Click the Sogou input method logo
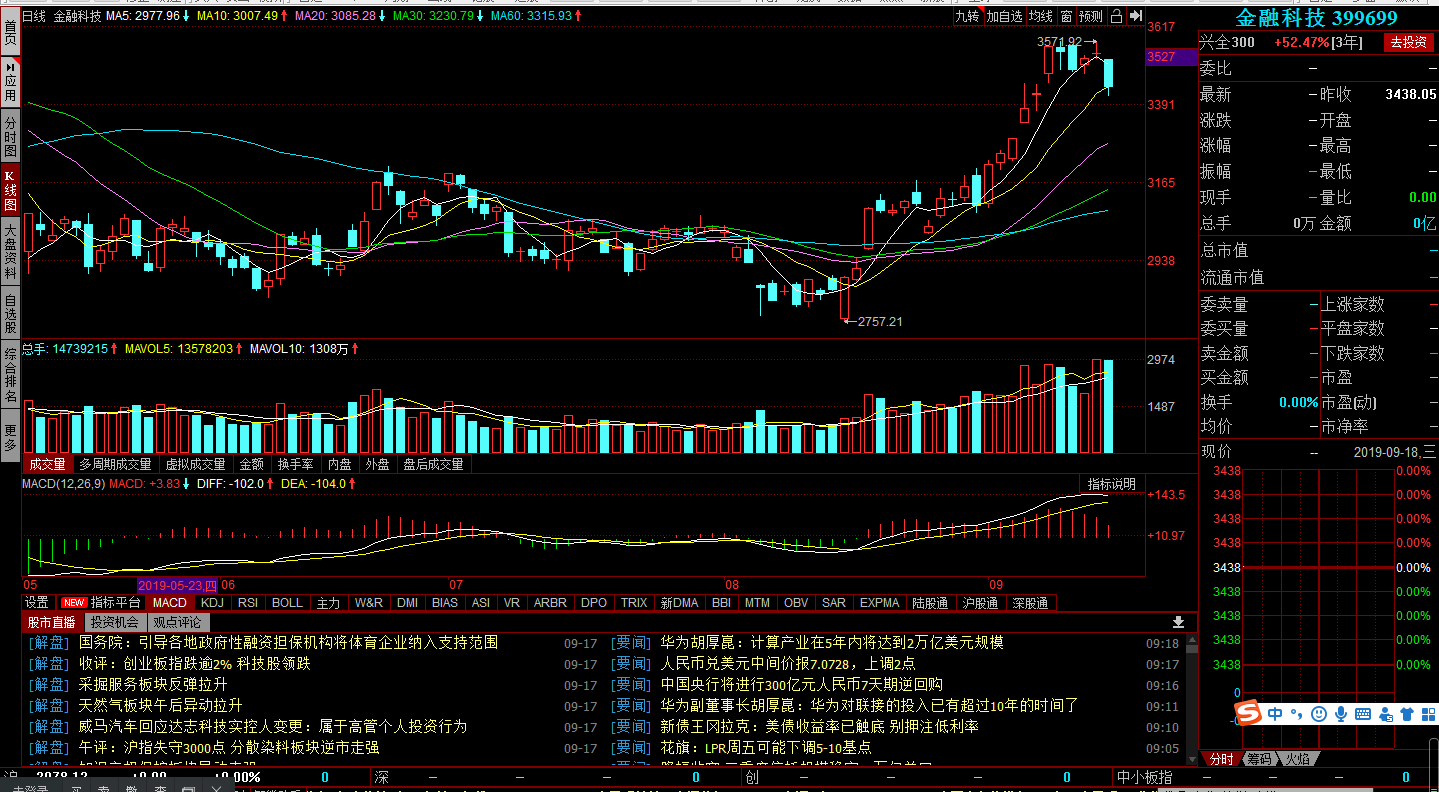This screenshot has width=1439, height=792. (1248, 714)
